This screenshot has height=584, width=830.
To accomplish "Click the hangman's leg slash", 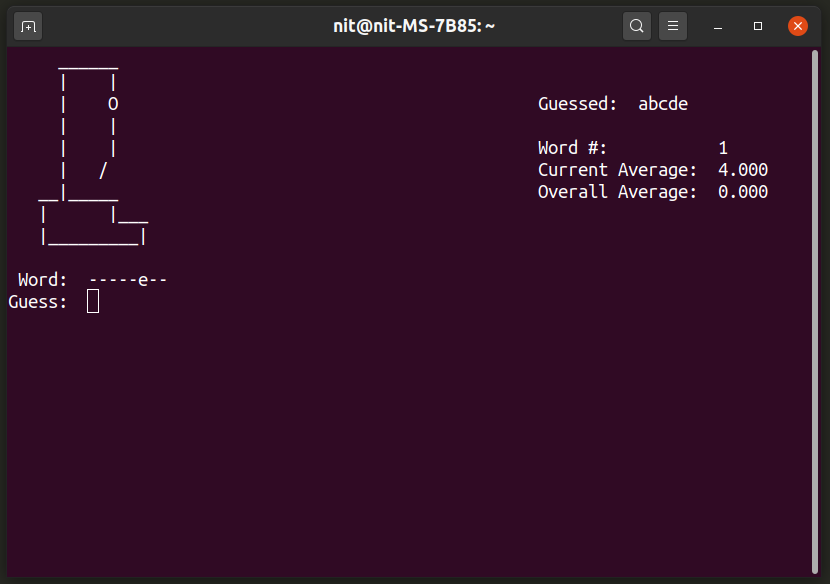I will click(x=103, y=171).
